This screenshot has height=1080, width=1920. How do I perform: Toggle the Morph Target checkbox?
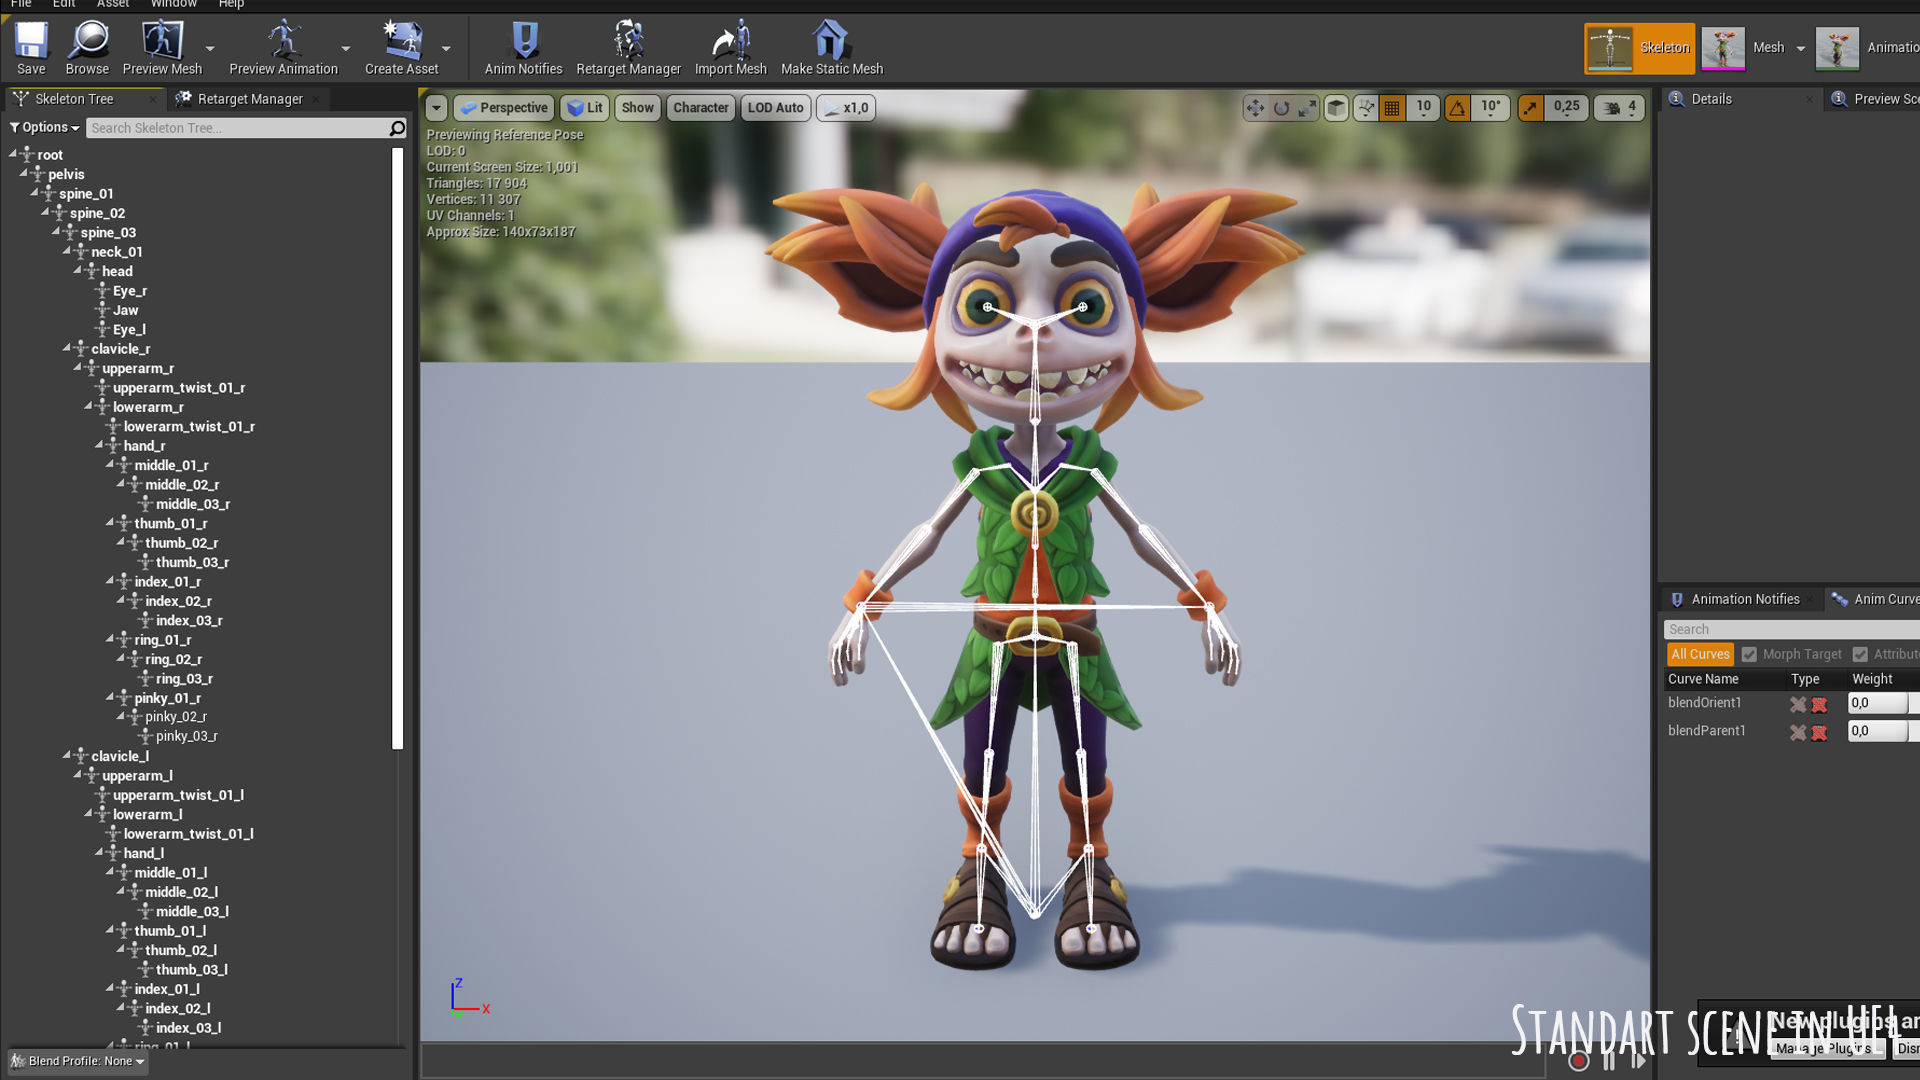[x=1749, y=654]
